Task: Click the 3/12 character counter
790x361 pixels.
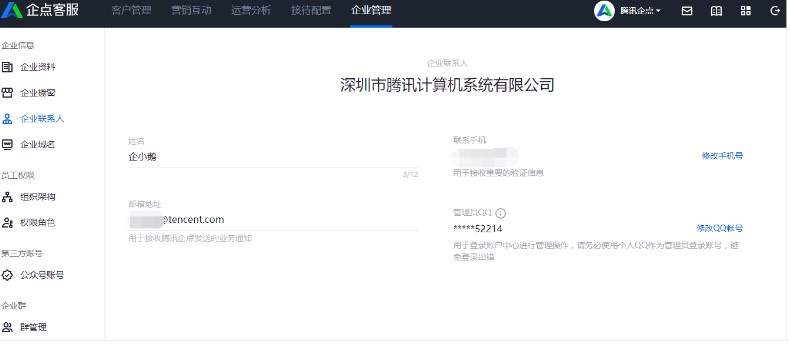Action: point(410,175)
